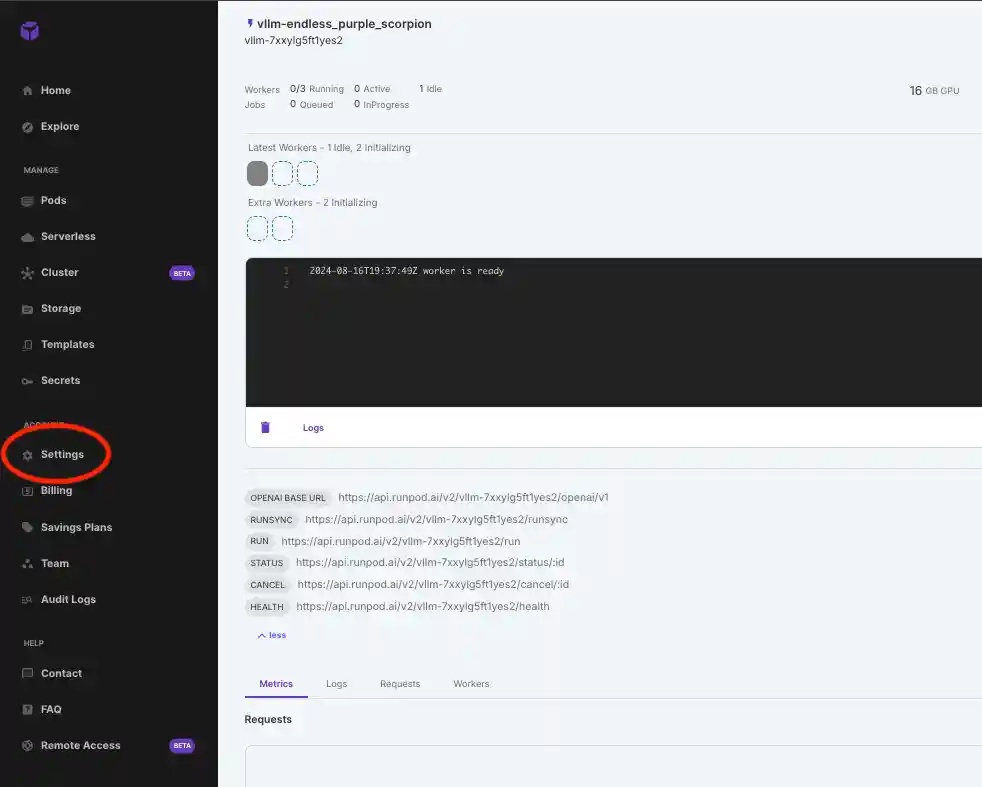This screenshot has height=787, width=982.
Task: Click the Secrets key icon
Action: pos(28,381)
